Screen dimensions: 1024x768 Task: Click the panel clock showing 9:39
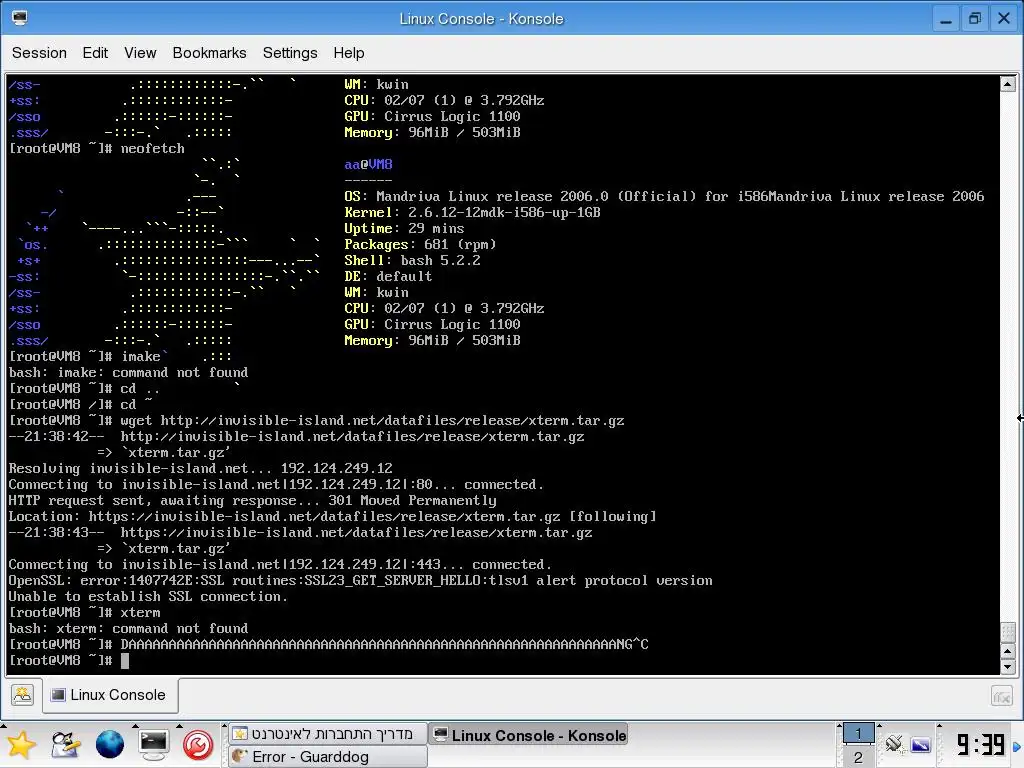[980, 744]
